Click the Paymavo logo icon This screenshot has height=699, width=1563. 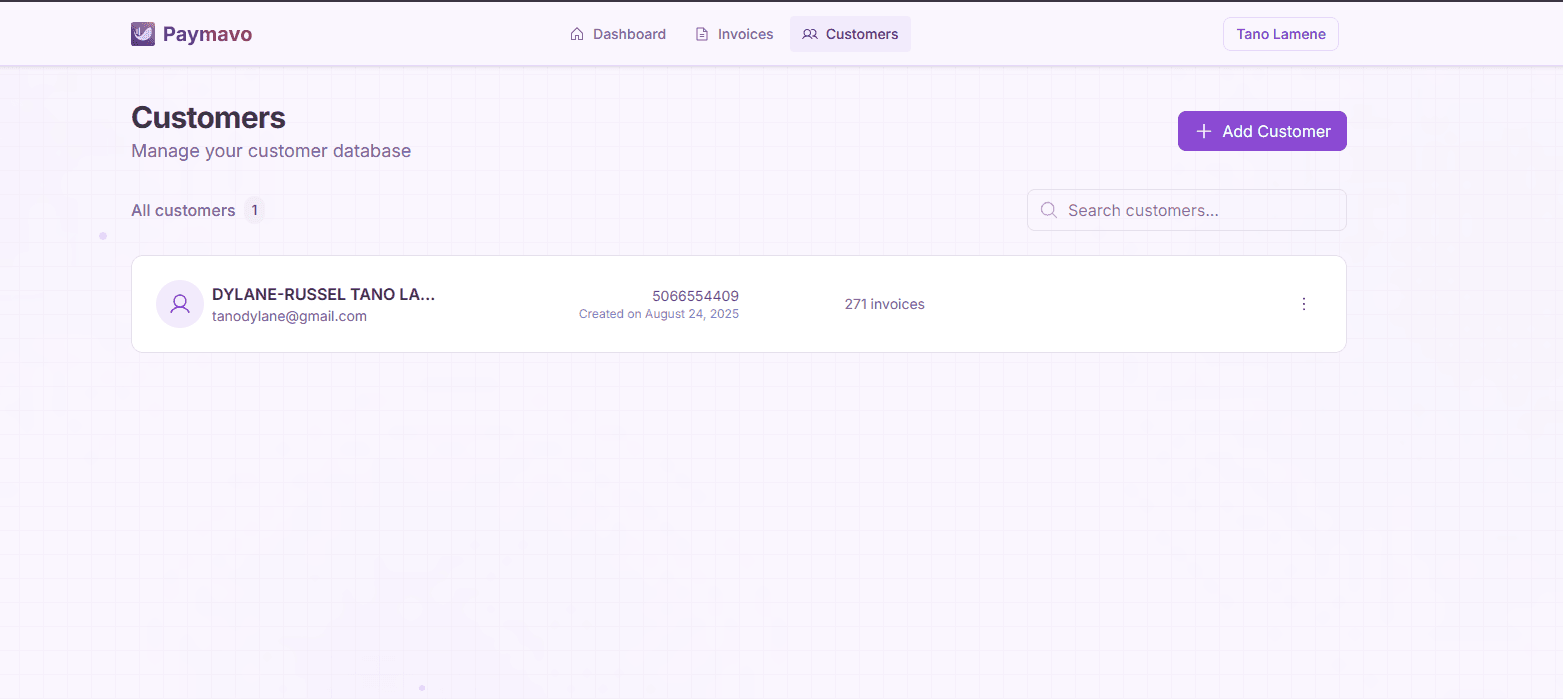[x=143, y=34]
